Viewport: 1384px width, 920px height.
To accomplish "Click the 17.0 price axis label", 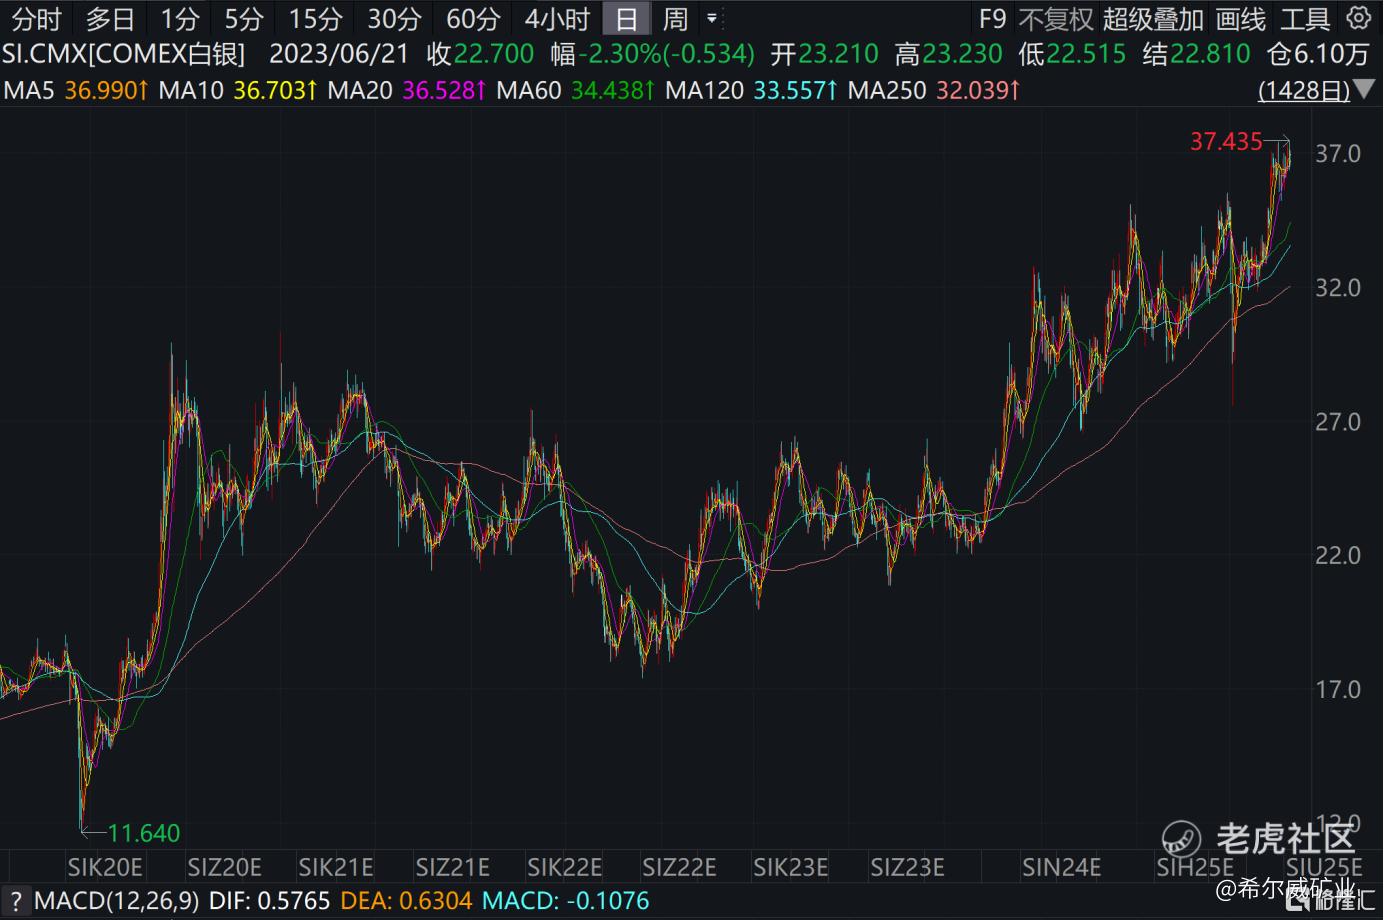I will click(x=1338, y=689).
